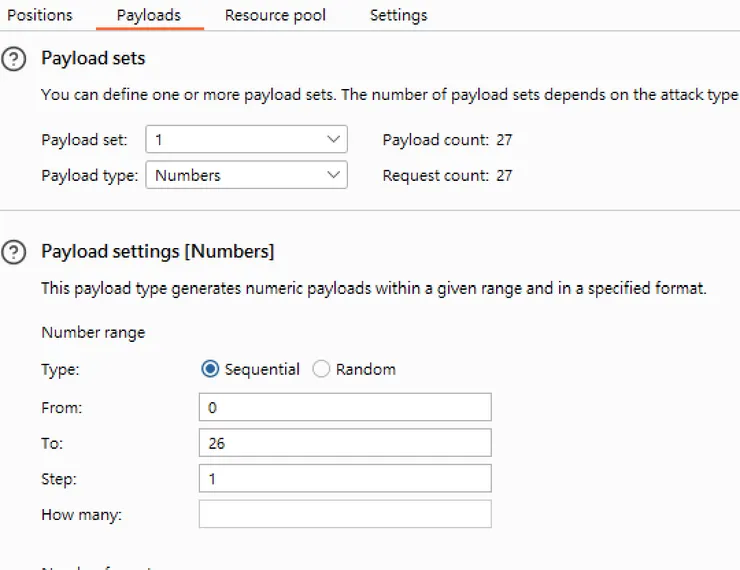740x570 pixels.
Task: Open help for Payload settings [Numbers]
Action: click(13, 253)
